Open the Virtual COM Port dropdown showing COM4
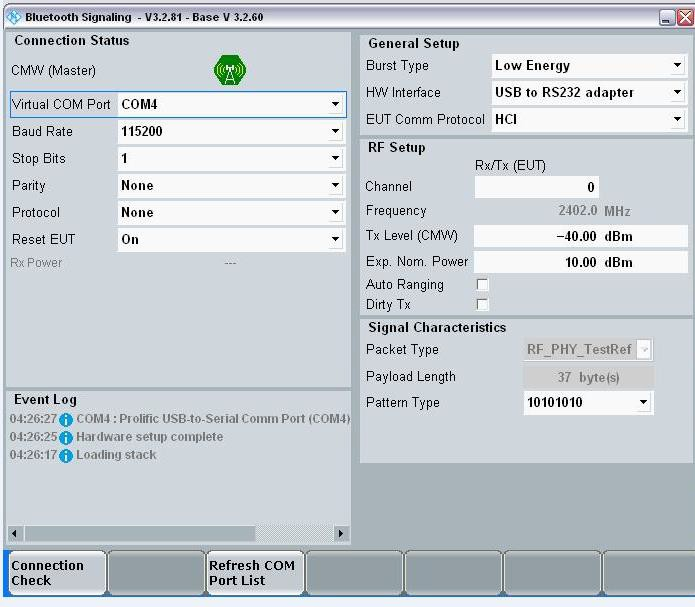Screen dimensions: 695x607 (x=231, y=105)
